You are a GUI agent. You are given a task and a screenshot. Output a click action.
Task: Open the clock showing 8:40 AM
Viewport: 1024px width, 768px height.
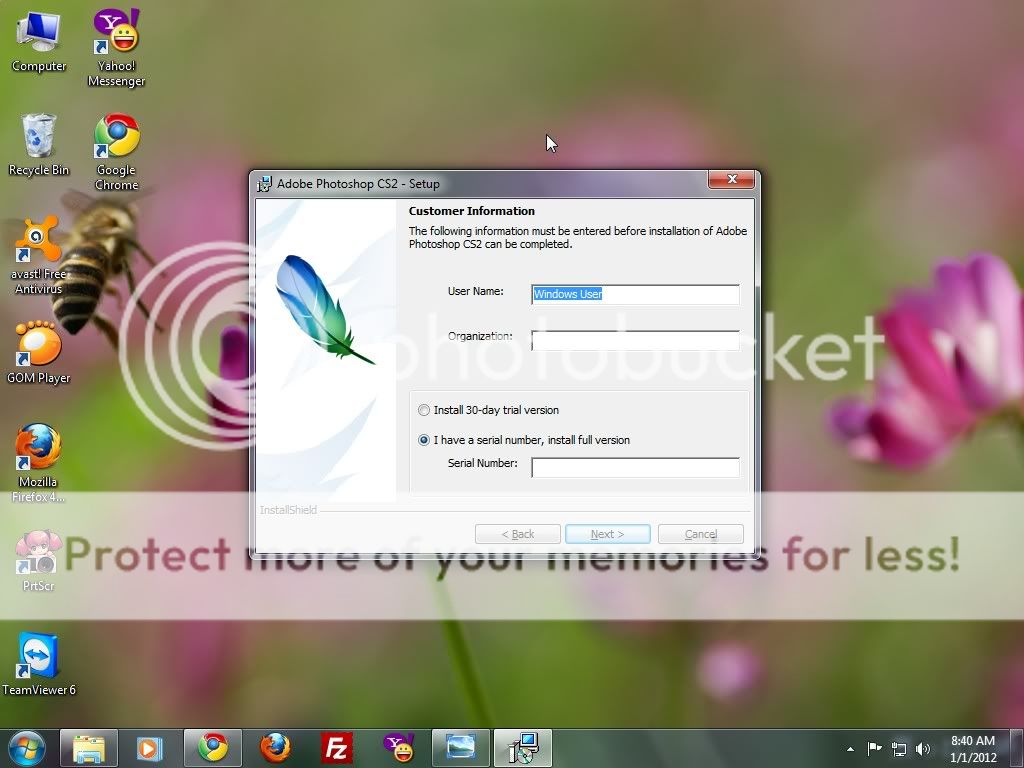click(972, 749)
